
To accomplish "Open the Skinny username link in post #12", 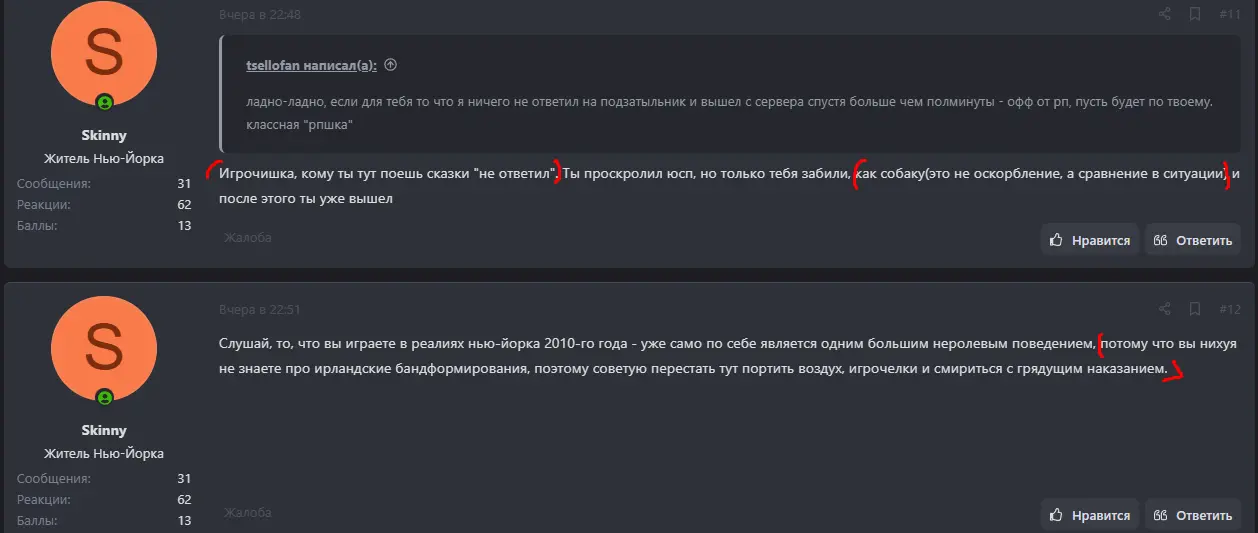I will coord(104,430).
